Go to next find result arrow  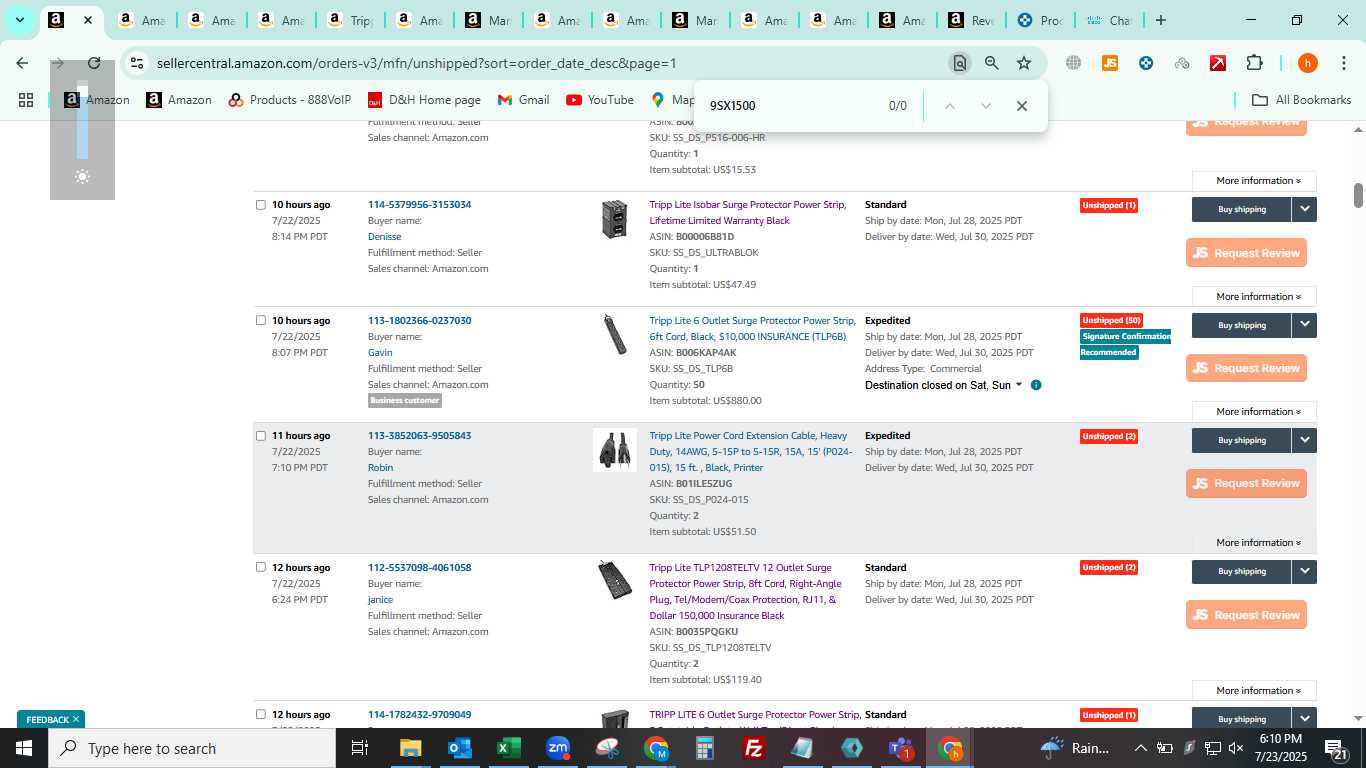click(x=986, y=106)
